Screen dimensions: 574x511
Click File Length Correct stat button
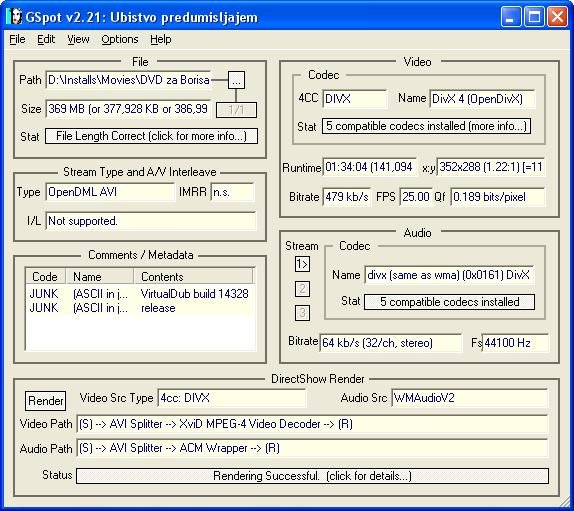click(x=151, y=136)
